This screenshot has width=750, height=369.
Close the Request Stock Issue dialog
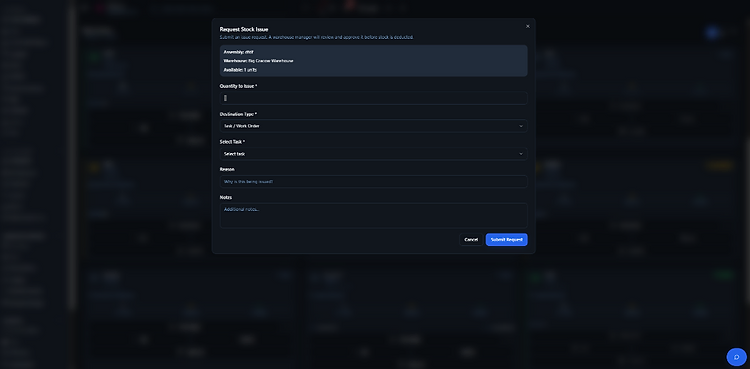pyautogui.click(x=528, y=26)
